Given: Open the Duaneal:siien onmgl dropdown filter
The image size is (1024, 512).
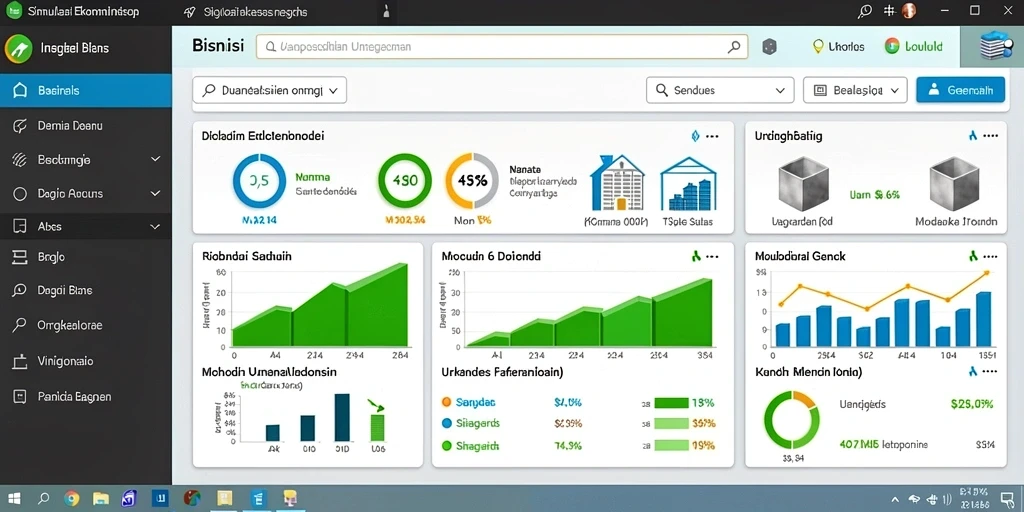Looking at the screenshot, I should click(x=270, y=90).
